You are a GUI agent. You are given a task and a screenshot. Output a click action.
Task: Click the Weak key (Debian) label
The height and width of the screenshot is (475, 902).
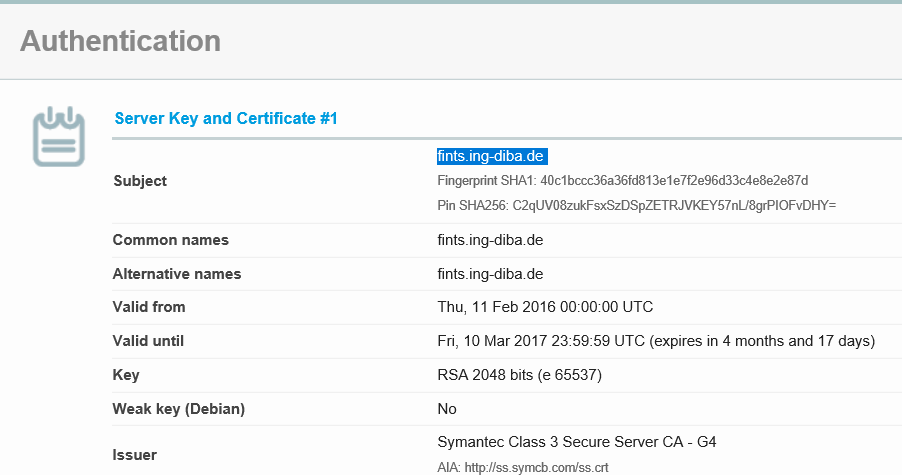[x=178, y=409]
